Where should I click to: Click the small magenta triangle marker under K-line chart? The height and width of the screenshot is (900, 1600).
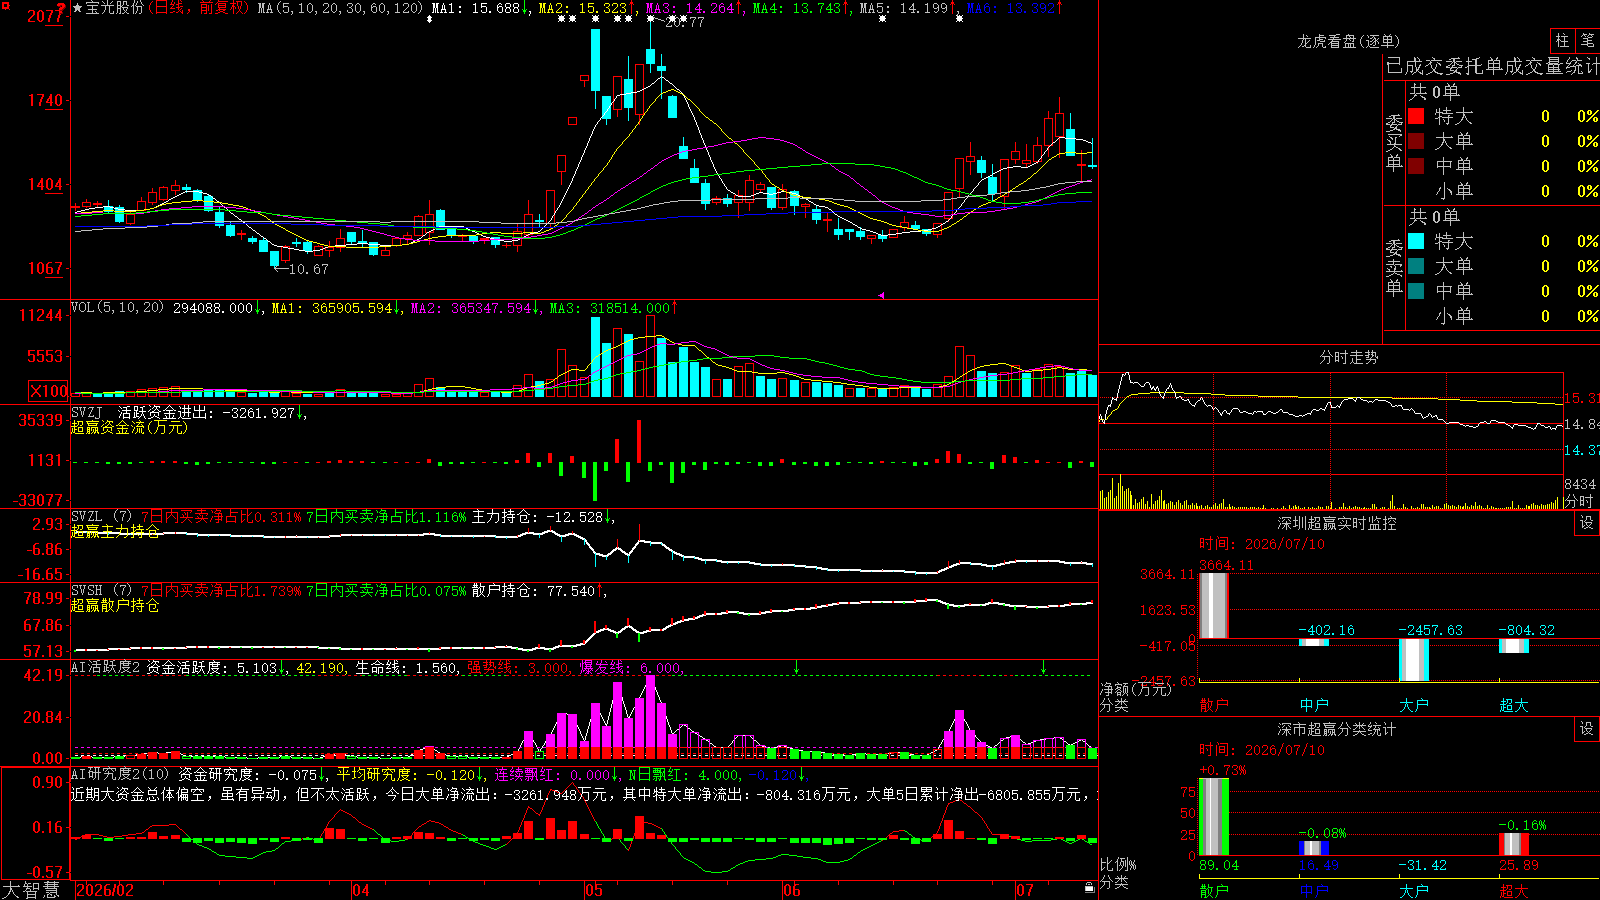point(881,295)
